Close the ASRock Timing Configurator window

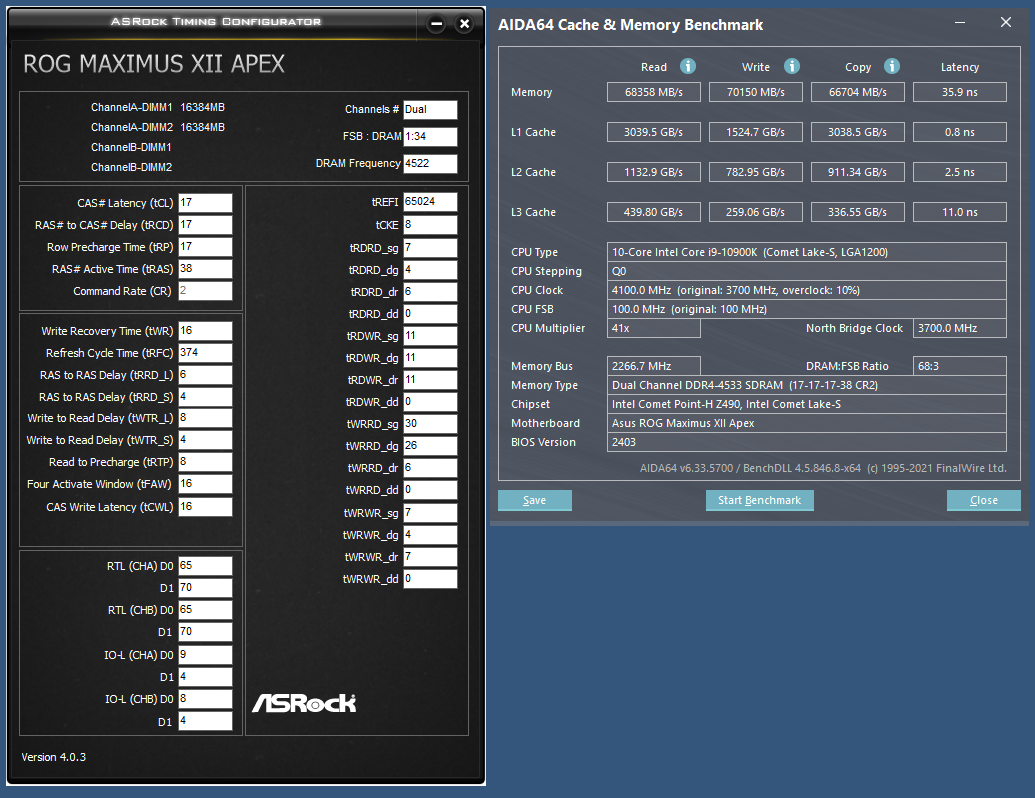pos(465,24)
